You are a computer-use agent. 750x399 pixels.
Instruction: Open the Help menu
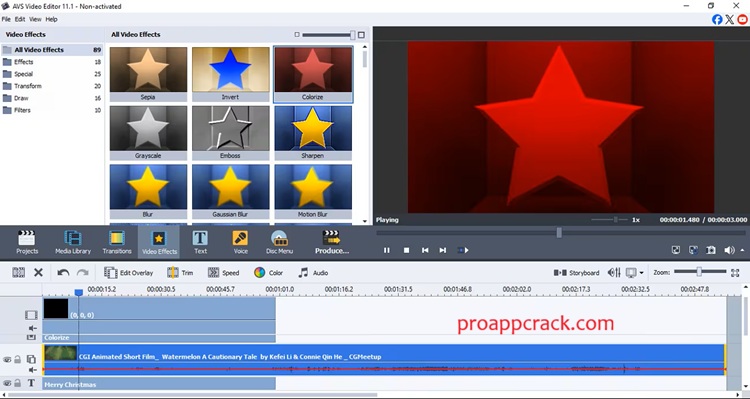[51, 19]
